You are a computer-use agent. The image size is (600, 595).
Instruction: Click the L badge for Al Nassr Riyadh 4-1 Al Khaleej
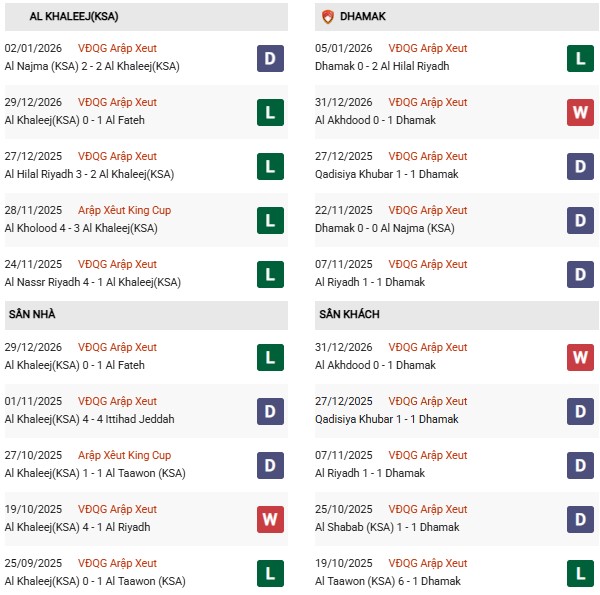(270, 274)
